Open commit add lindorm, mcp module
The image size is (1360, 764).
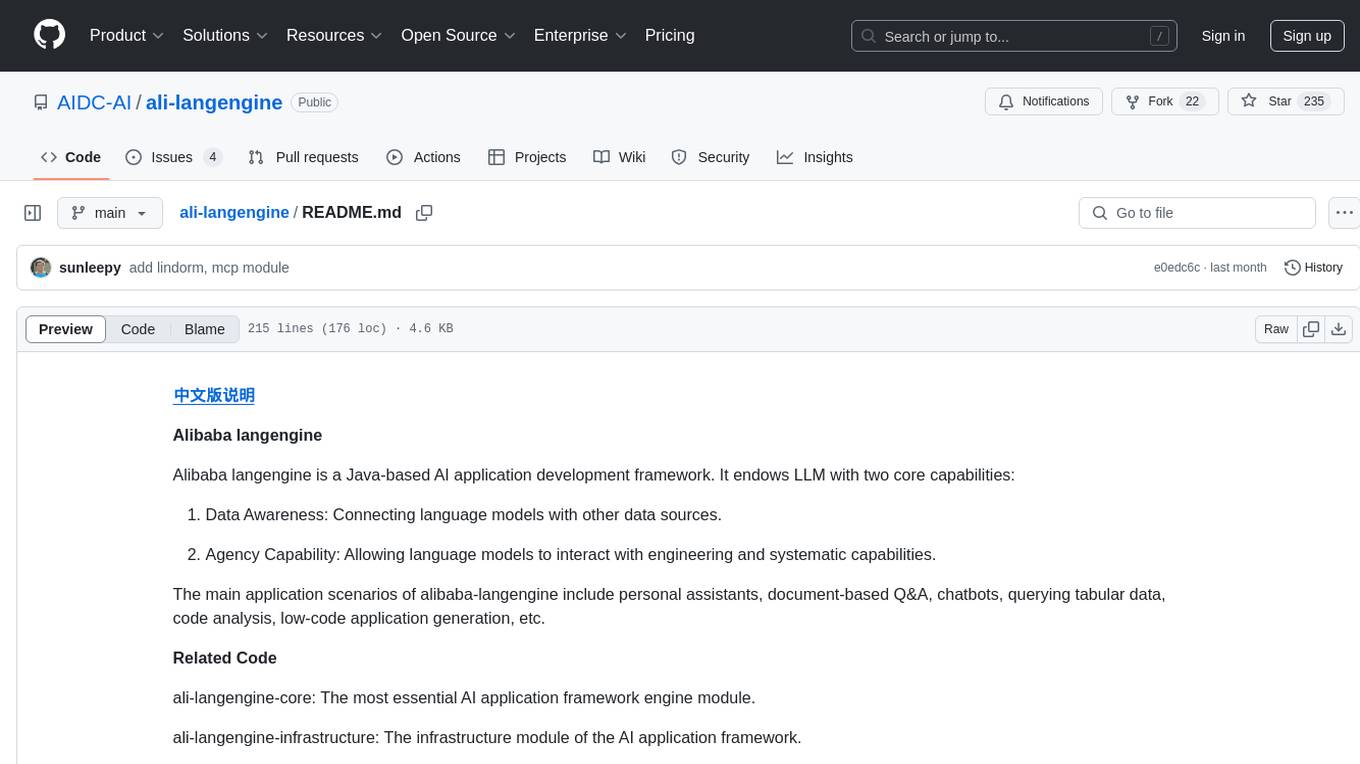[209, 268]
